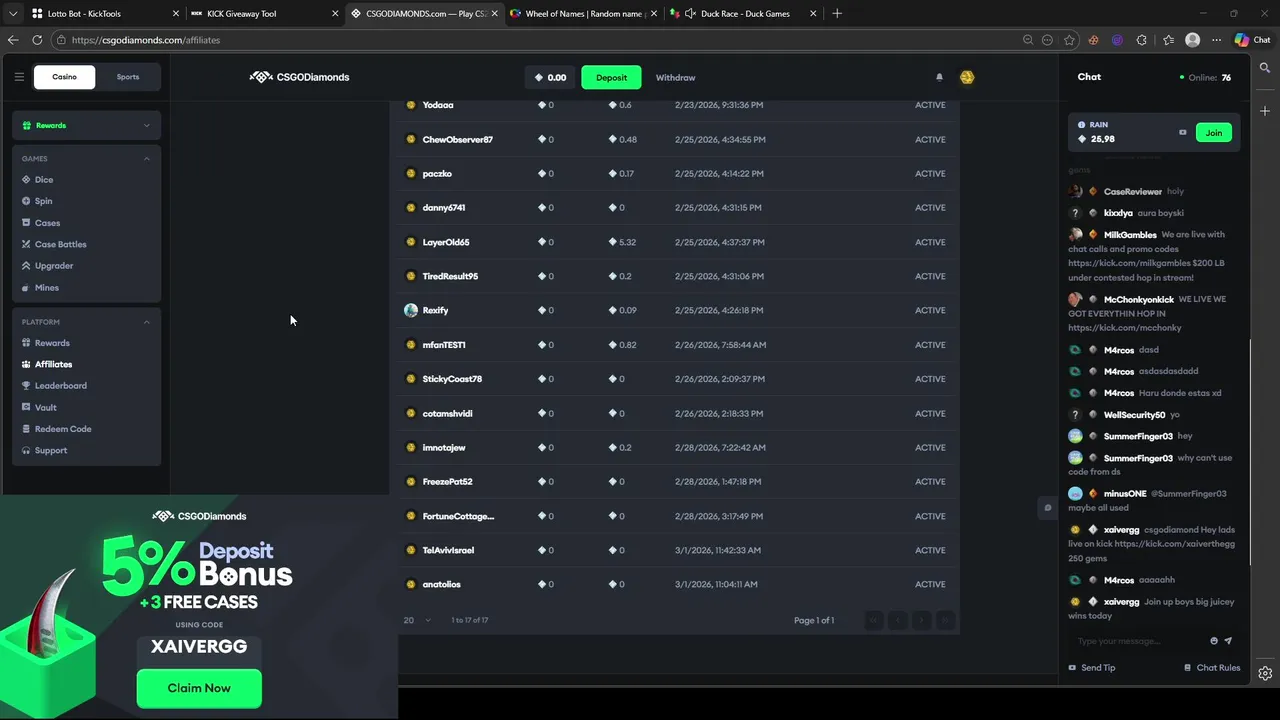Click the green Deposit button
Screen dimensions: 1280x720
click(611, 77)
